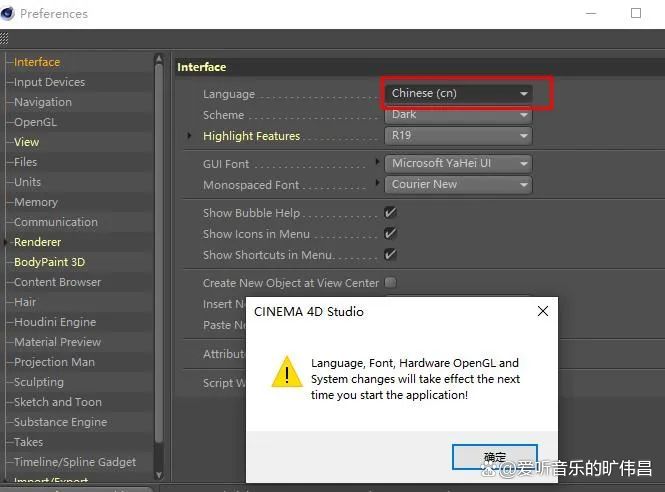
Task: Open Material Preview preferences
Action: click(x=57, y=342)
